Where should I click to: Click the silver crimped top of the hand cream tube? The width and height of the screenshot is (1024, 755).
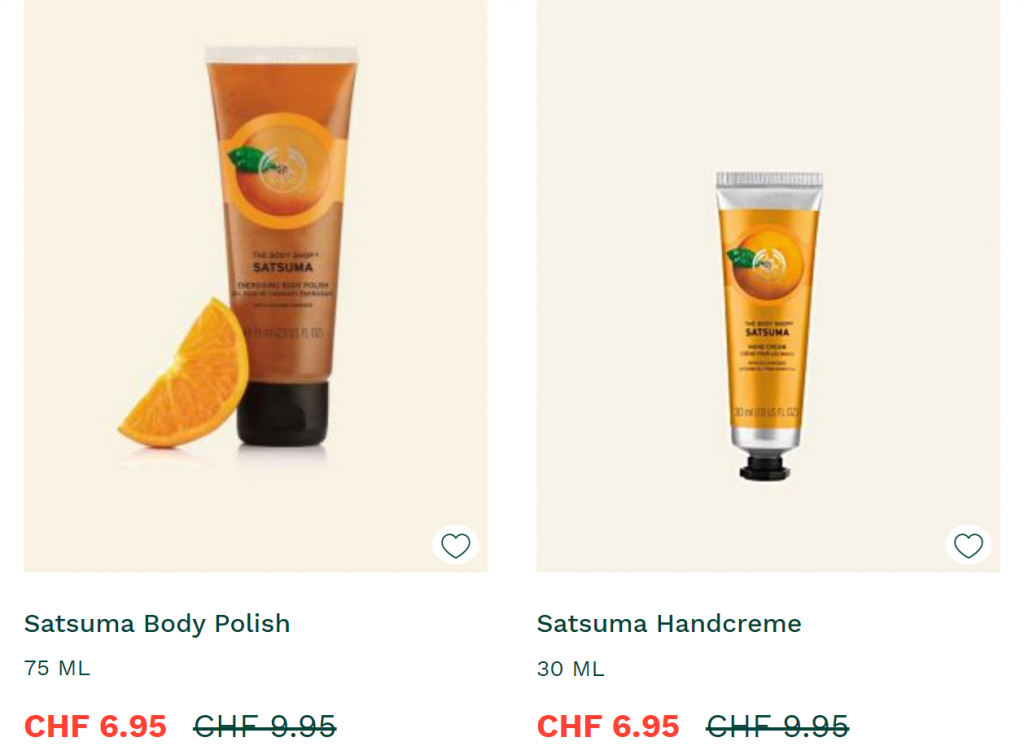coord(769,191)
